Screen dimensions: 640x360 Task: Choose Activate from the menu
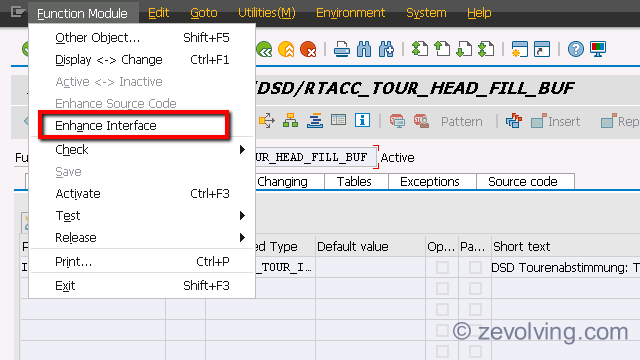(x=142, y=193)
